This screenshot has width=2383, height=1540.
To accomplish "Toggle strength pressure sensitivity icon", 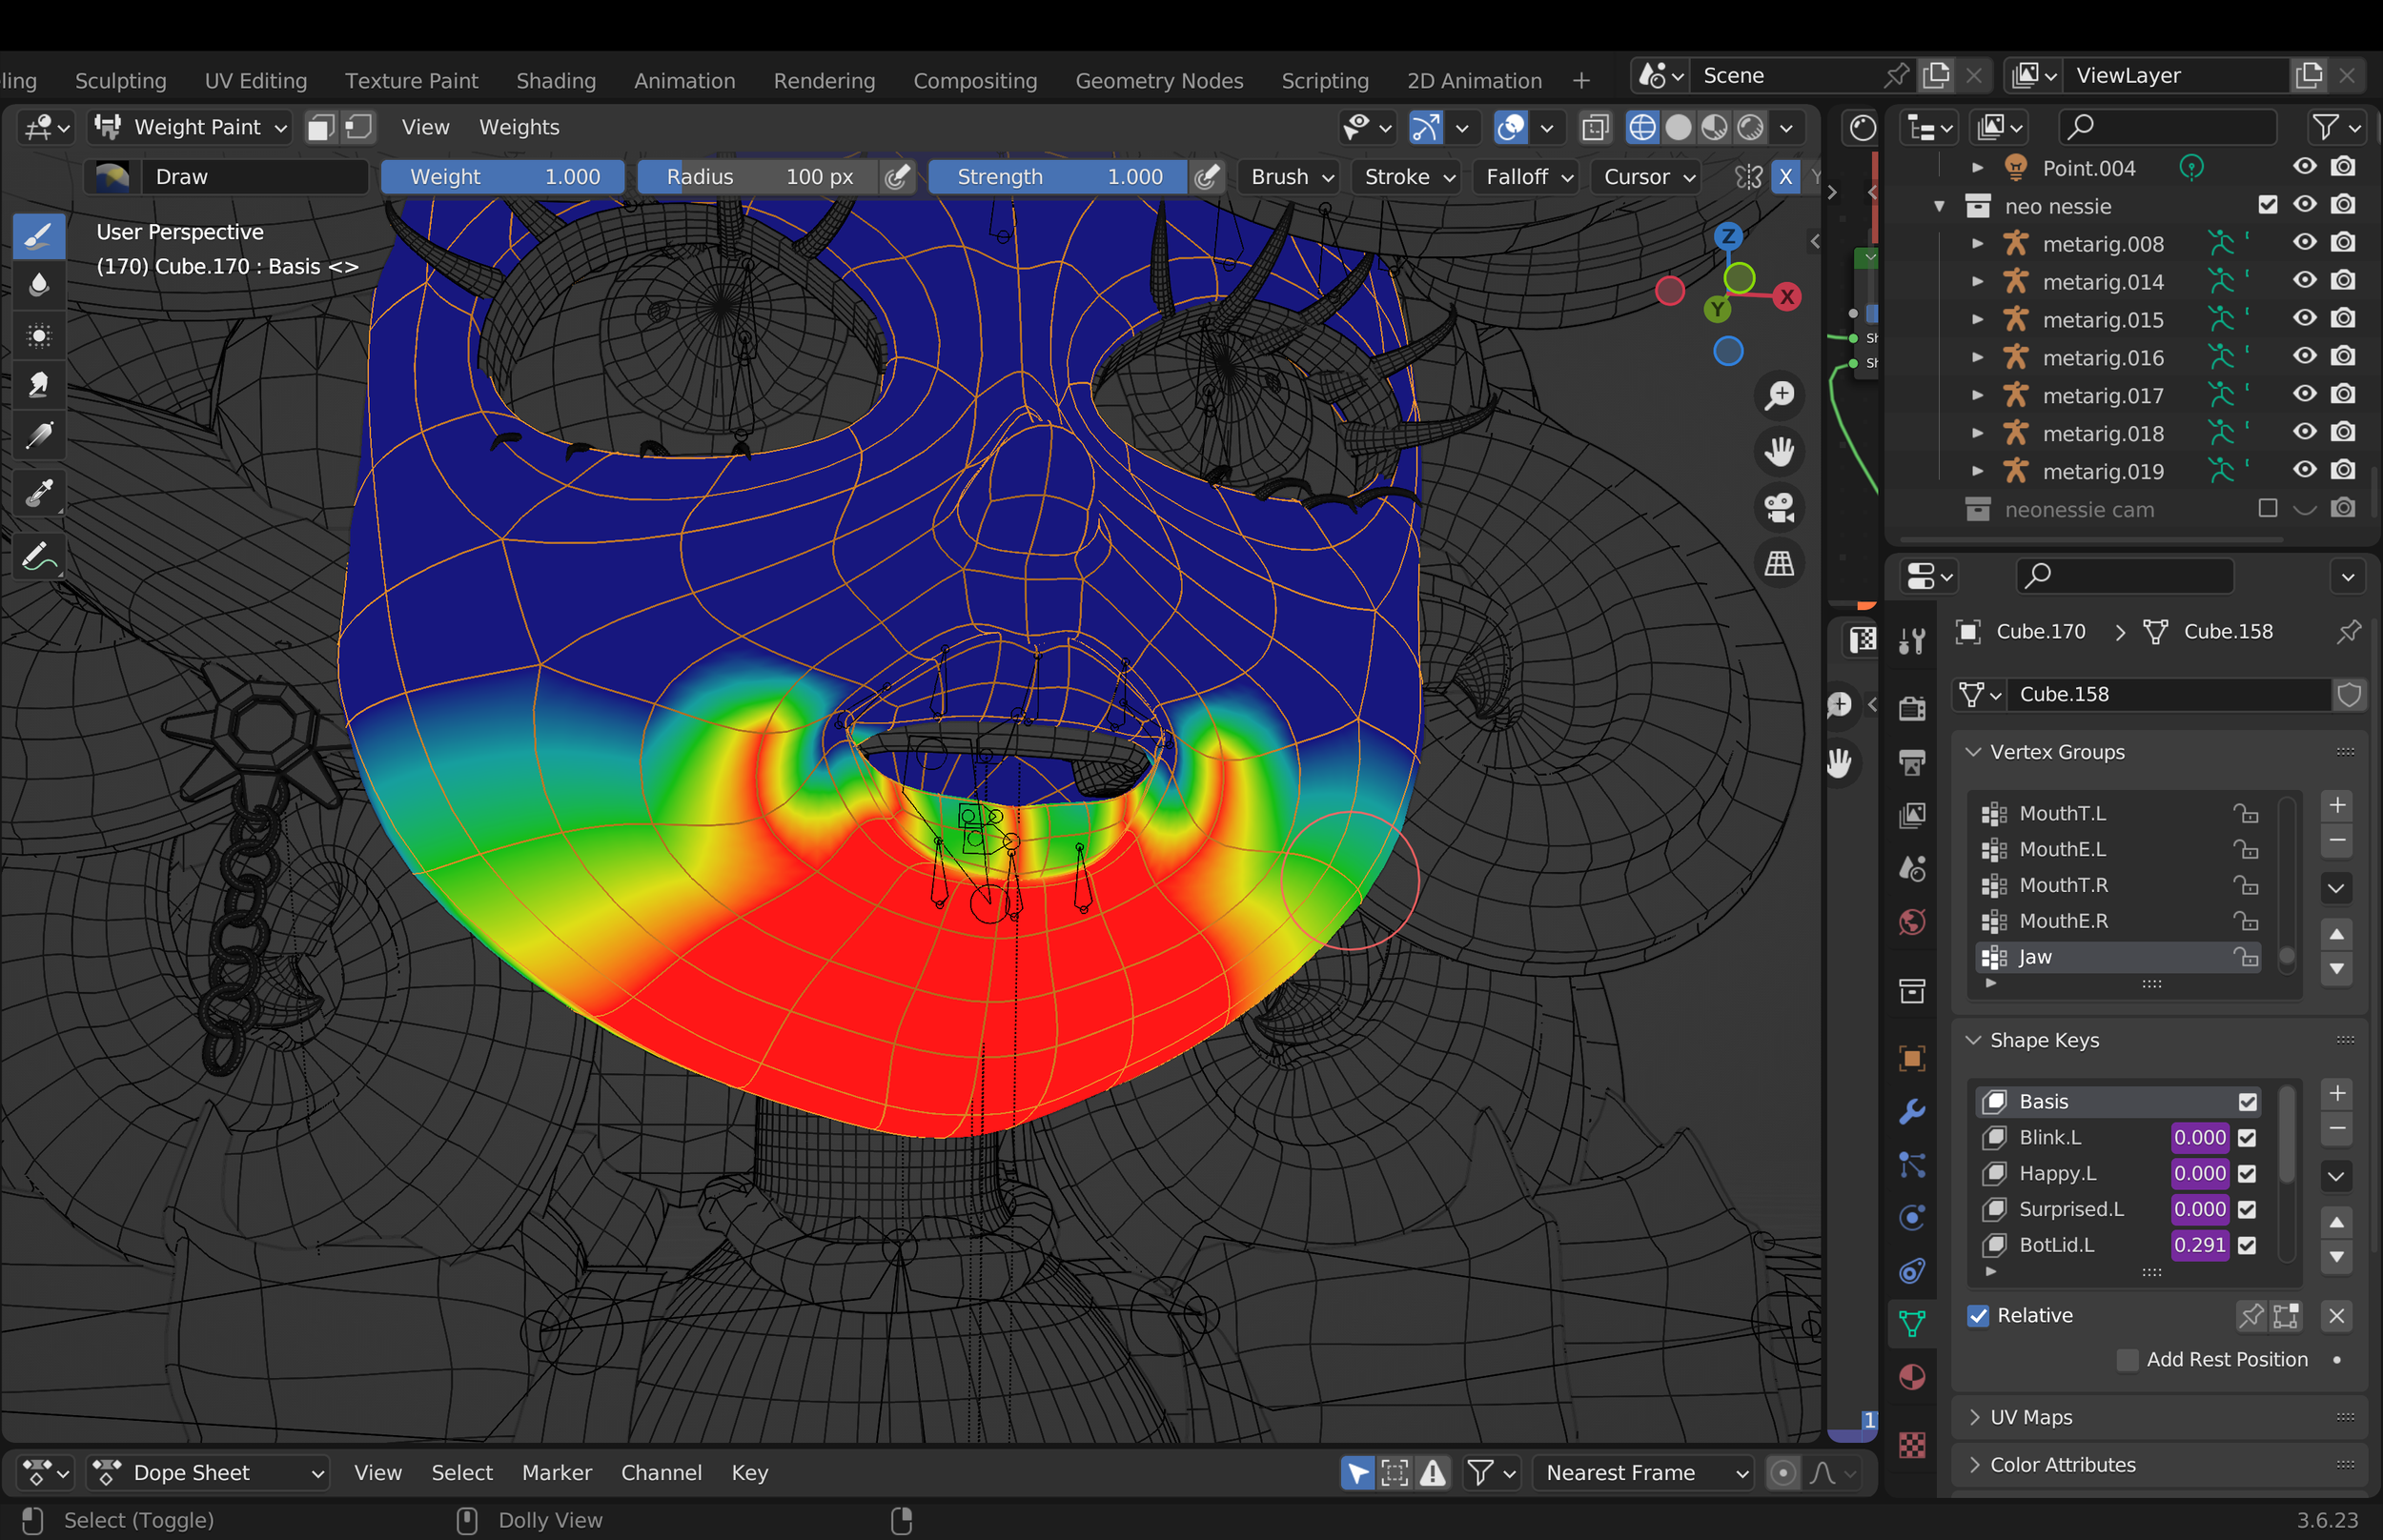I will tap(1208, 177).
